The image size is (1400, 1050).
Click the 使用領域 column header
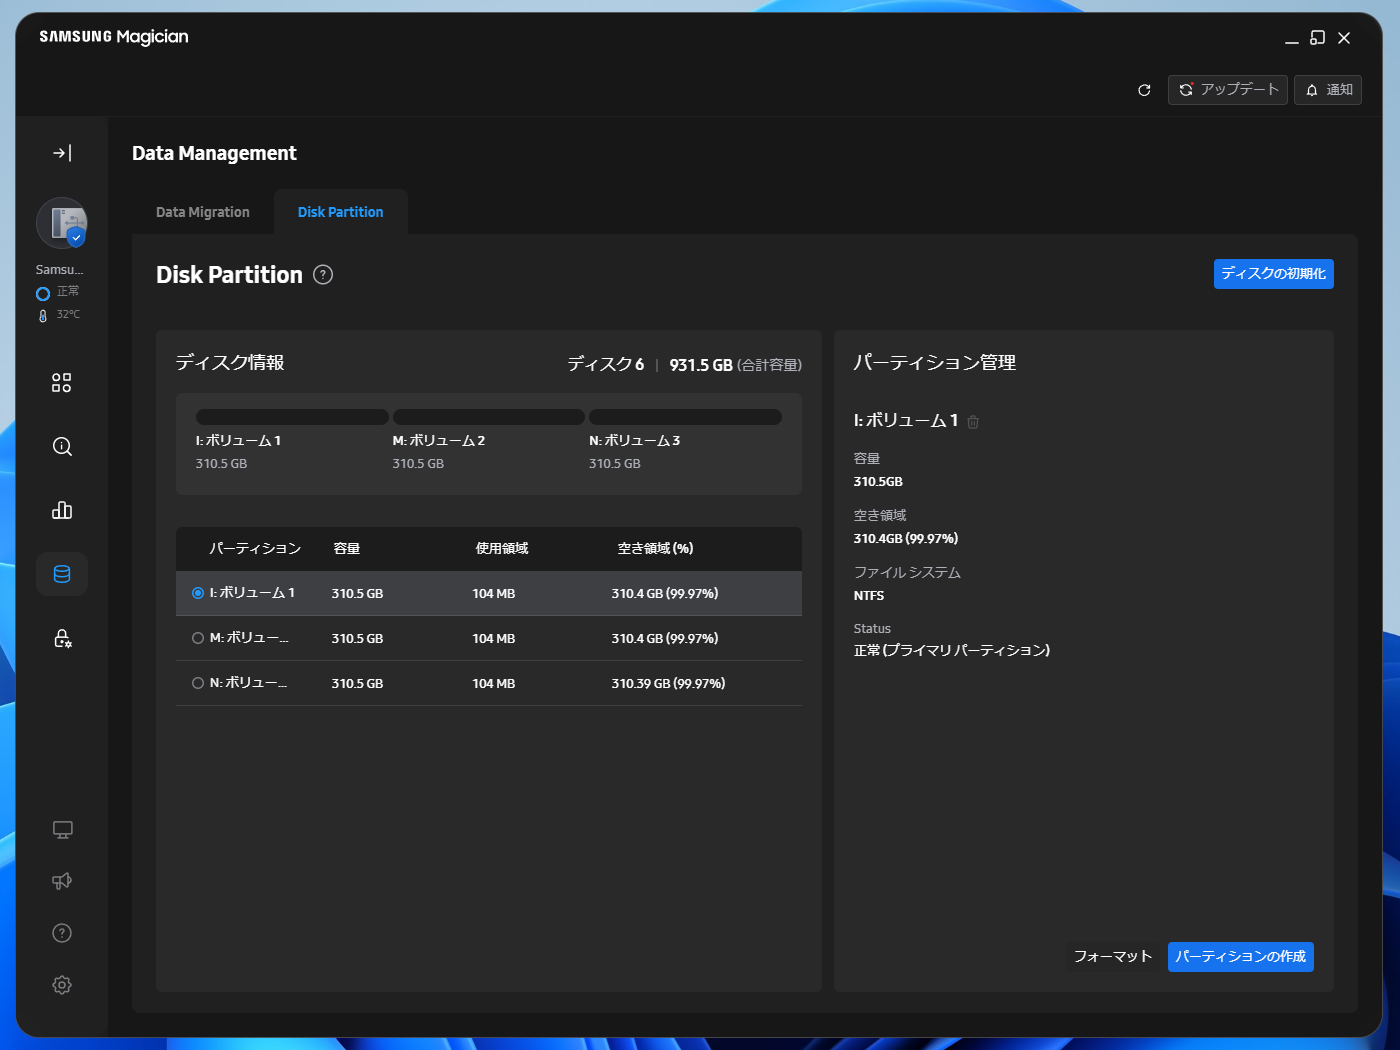pyautogui.click(x=502, y=548)
